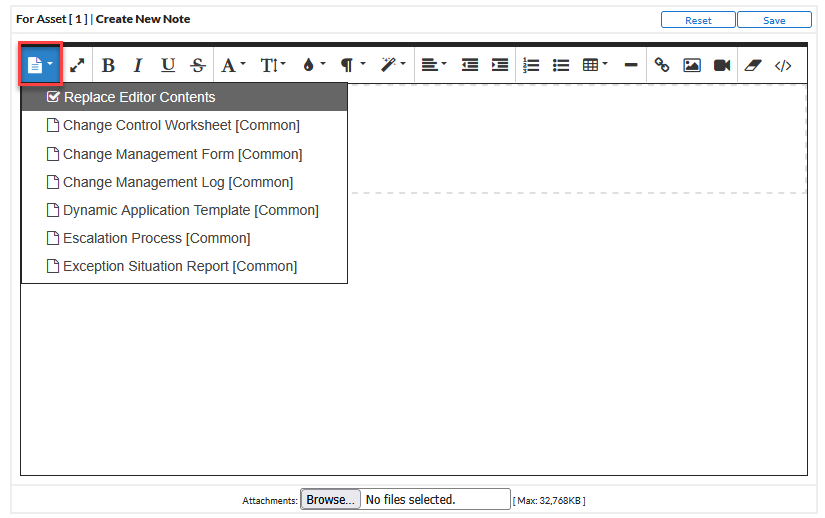Apply strikethrough formatting
This screenshot has width=825, height=518.
(198, 65)
